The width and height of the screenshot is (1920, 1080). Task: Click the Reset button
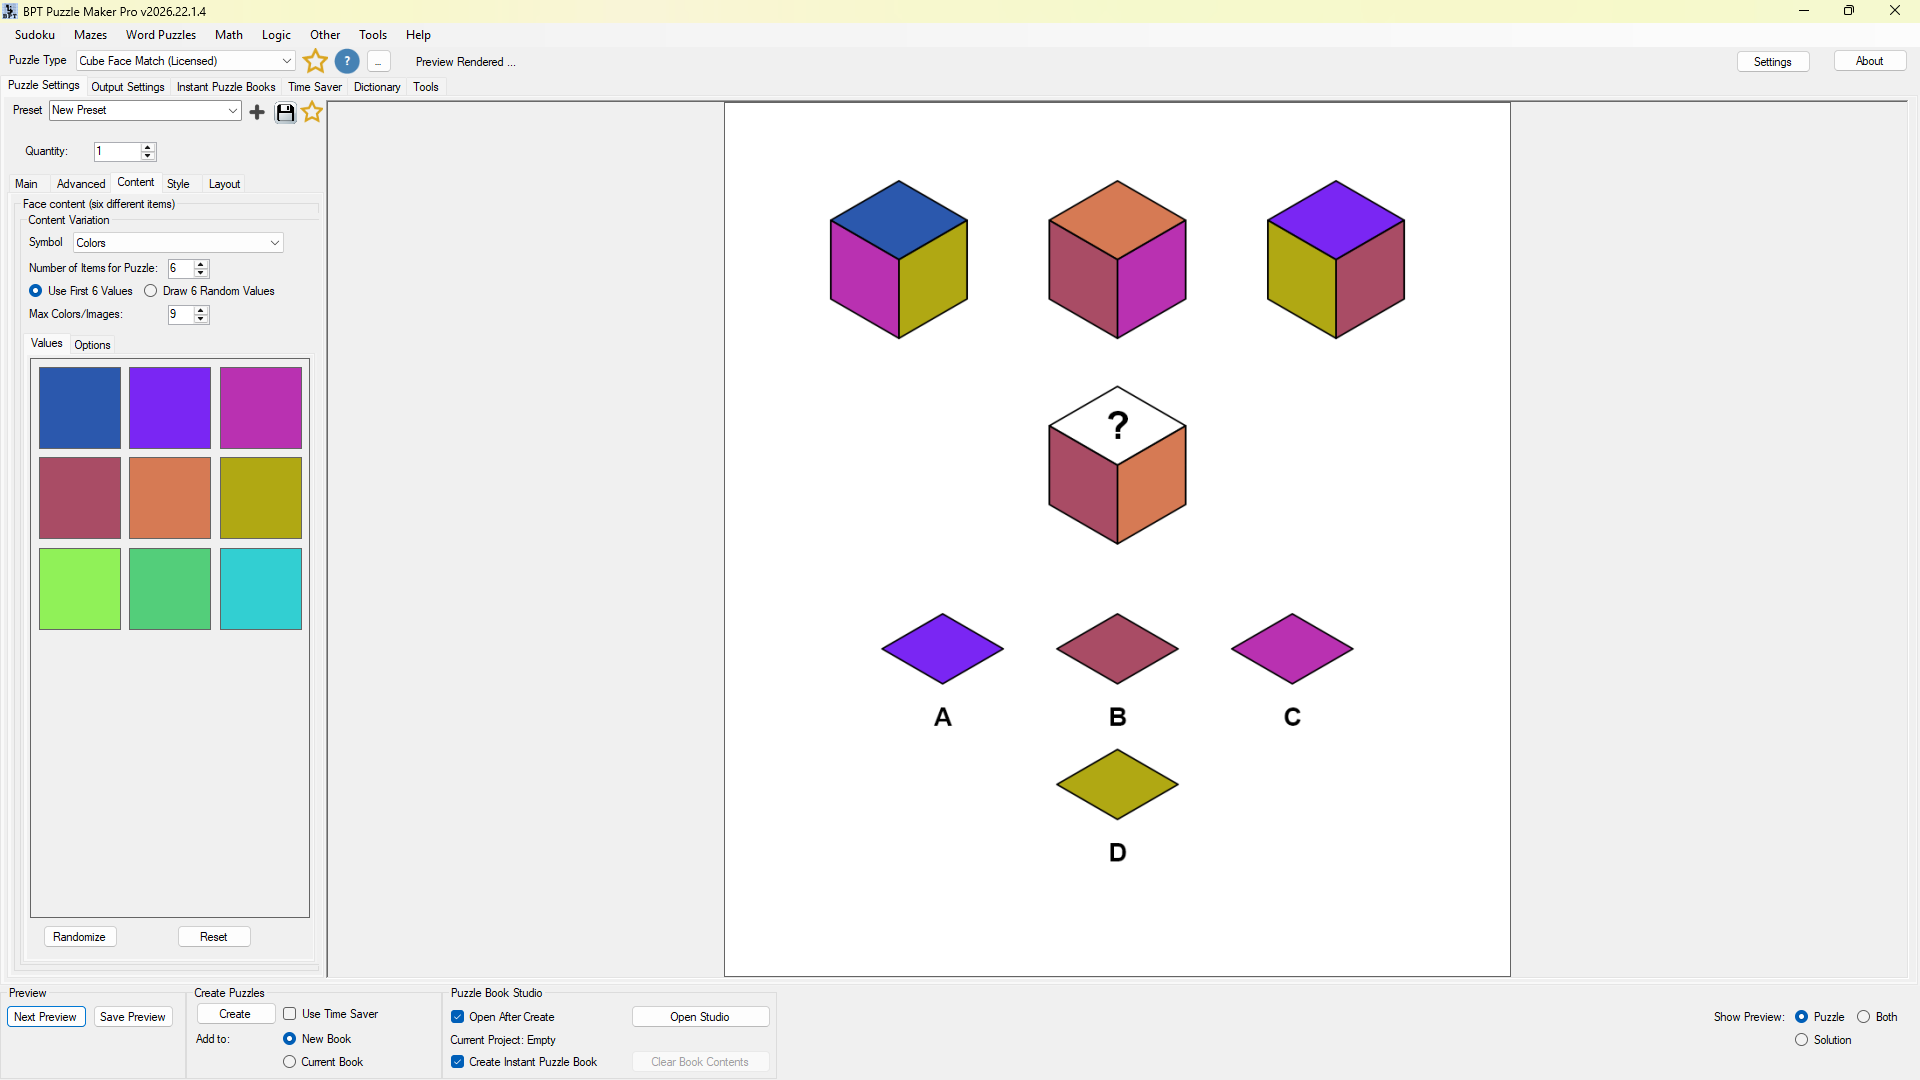pyautogui.click(x=214, y=937)
